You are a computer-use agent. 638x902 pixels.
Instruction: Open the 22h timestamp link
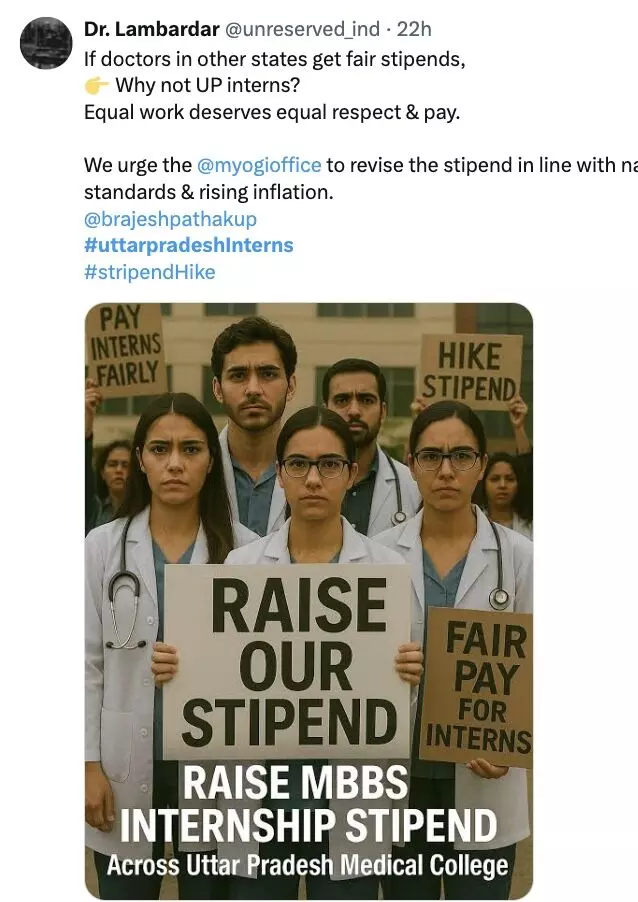(414, 29)
